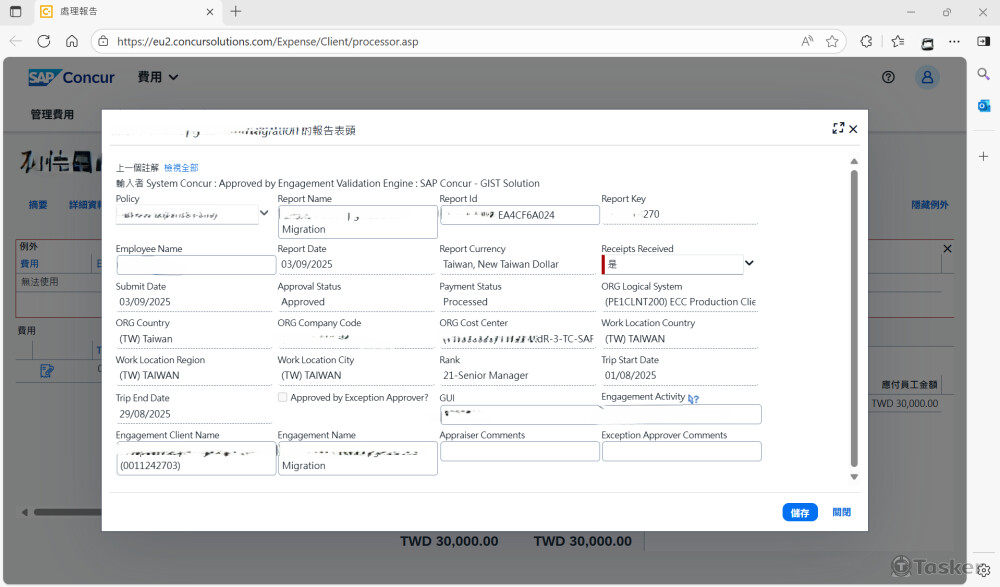Open the 費用 menu dropdown
The image size is (1000, 587).
[157, 77]
